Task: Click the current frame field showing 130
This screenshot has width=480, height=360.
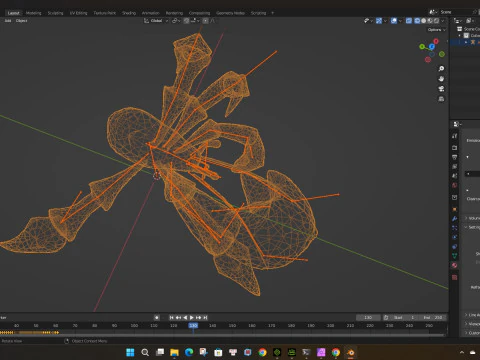Action: pyautogui.click(x=368, y=318)
